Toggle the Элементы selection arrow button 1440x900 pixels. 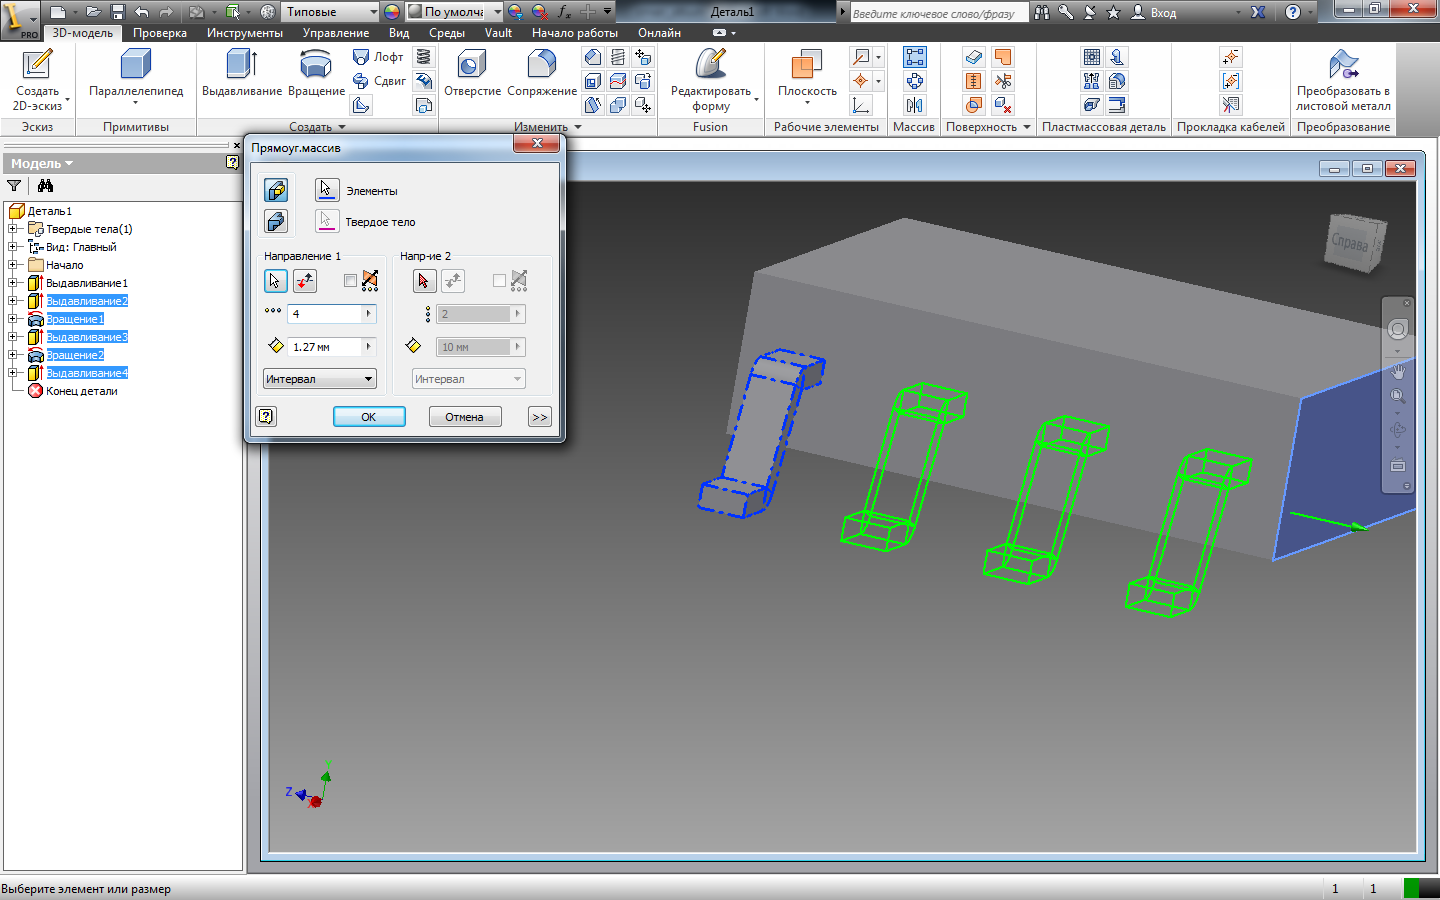[327, 190]
